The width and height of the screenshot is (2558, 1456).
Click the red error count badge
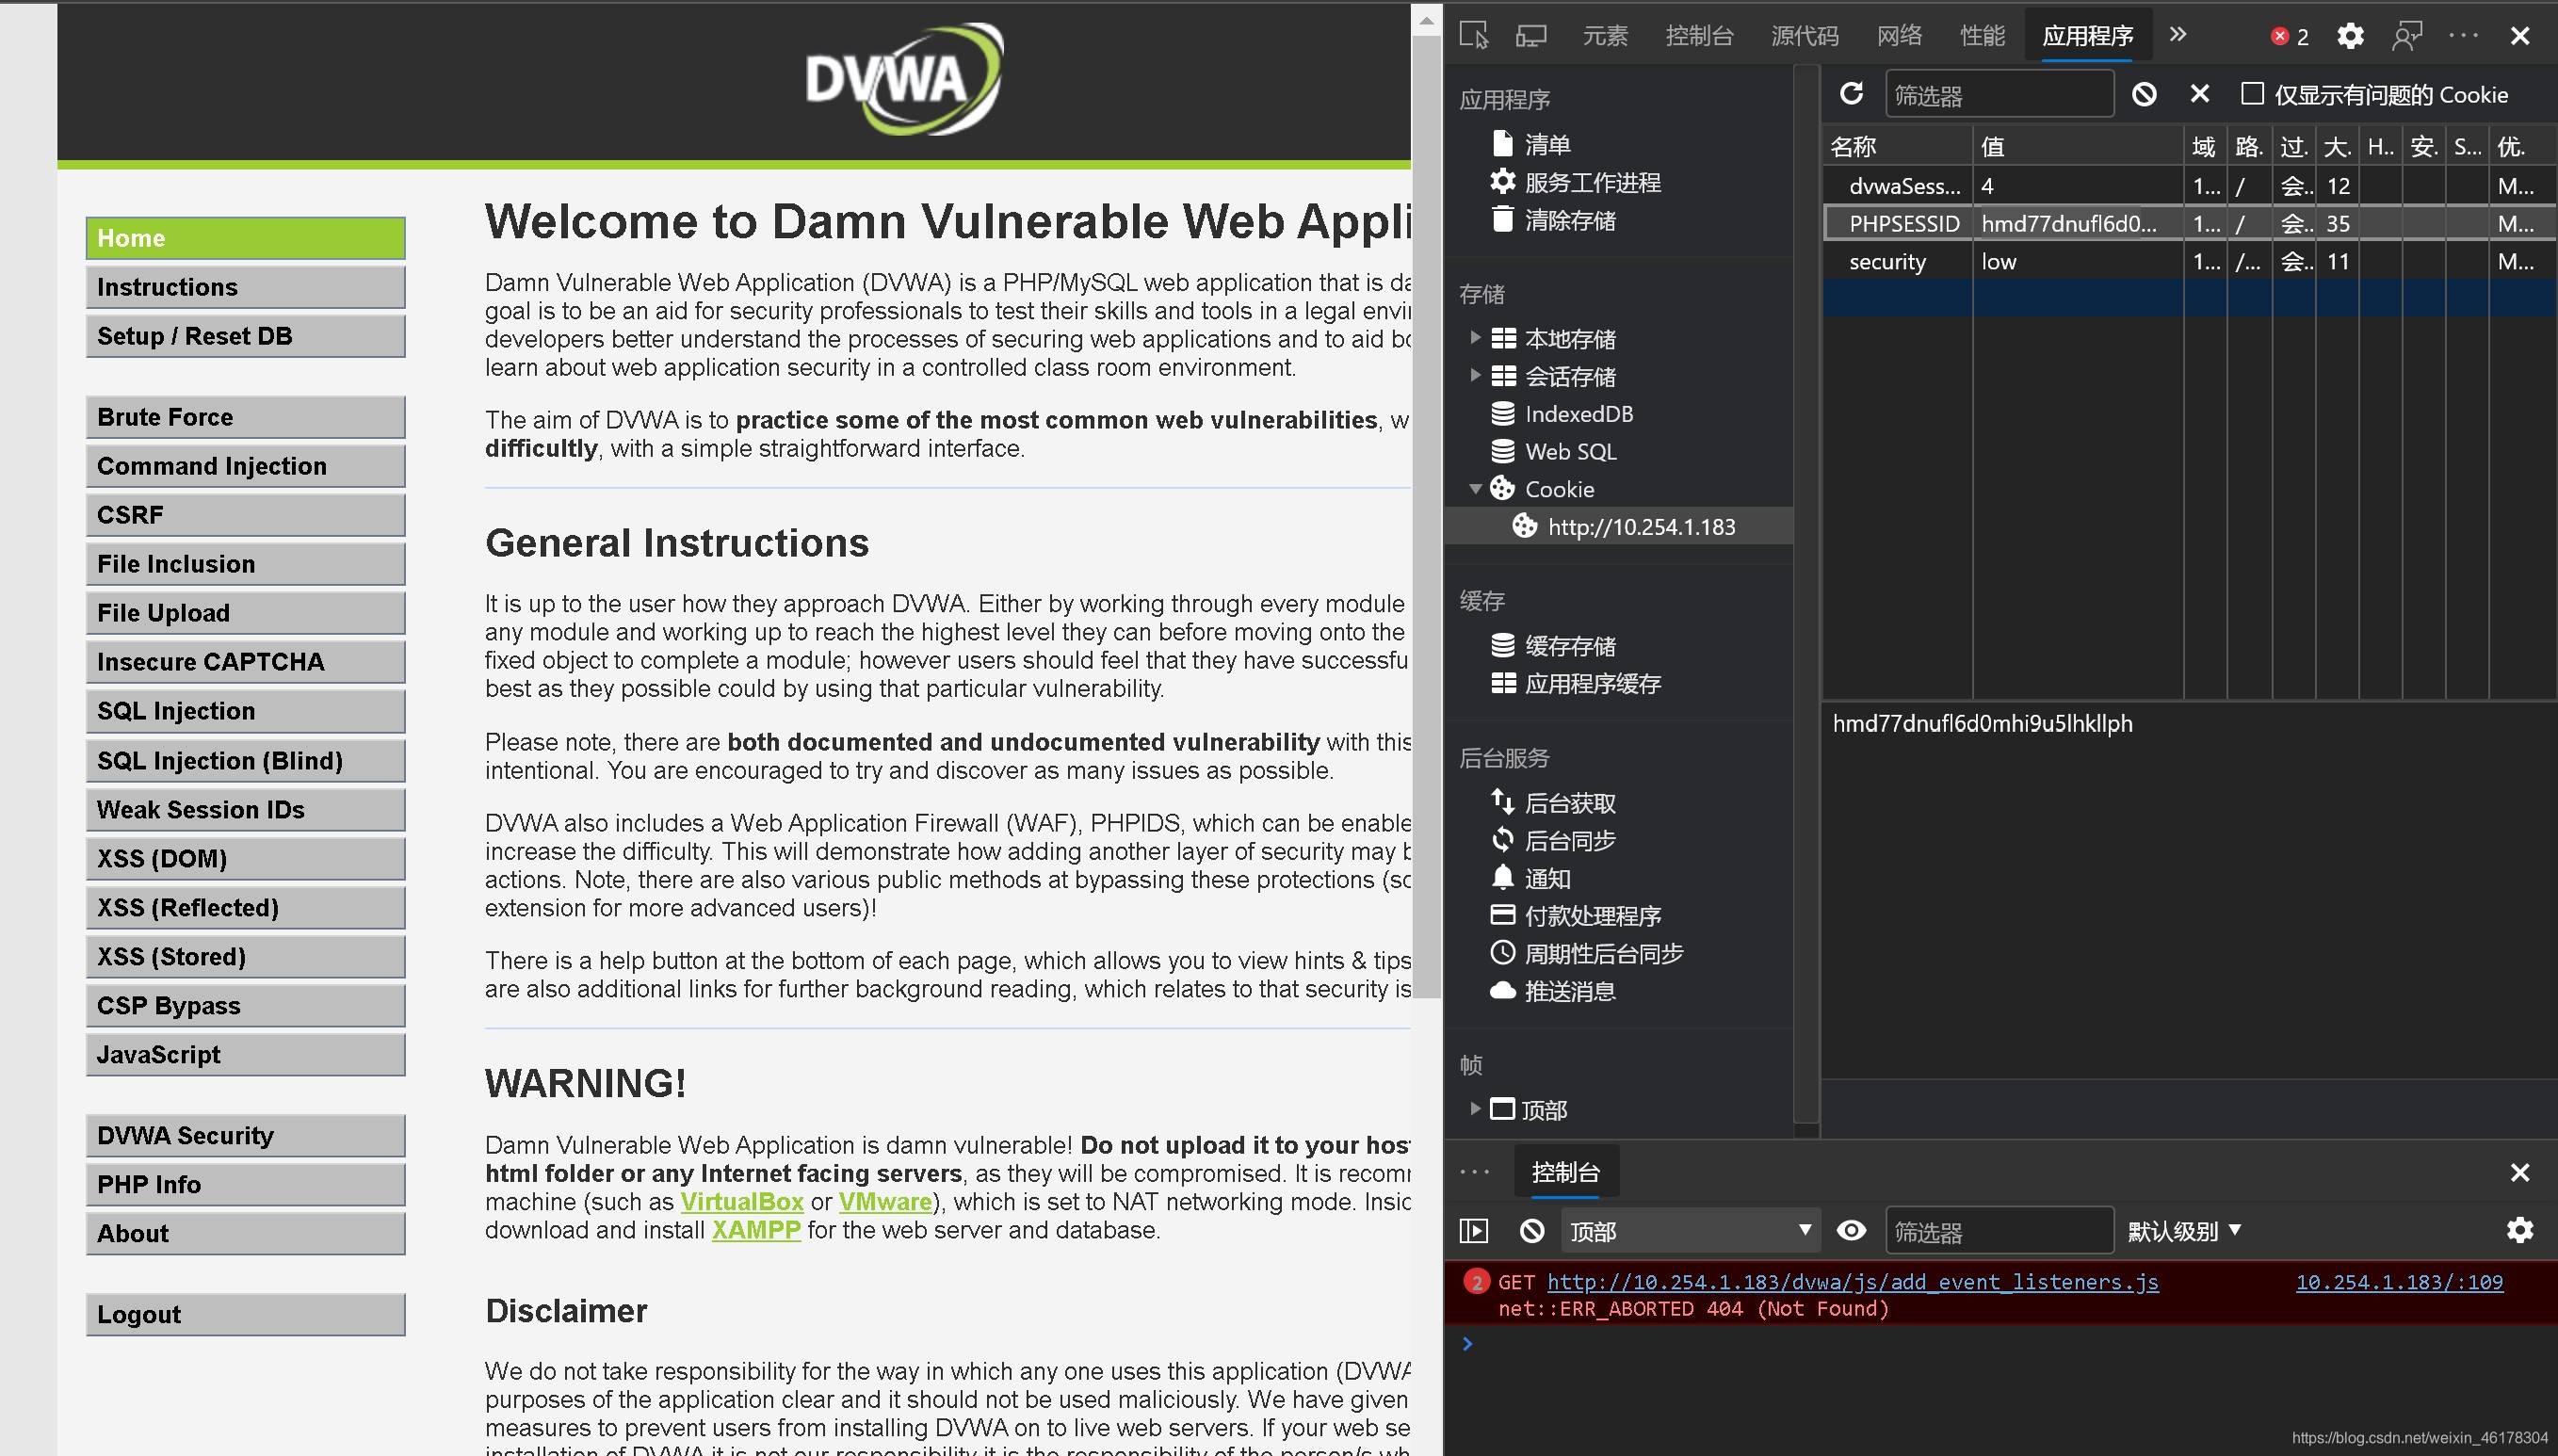2290,36
